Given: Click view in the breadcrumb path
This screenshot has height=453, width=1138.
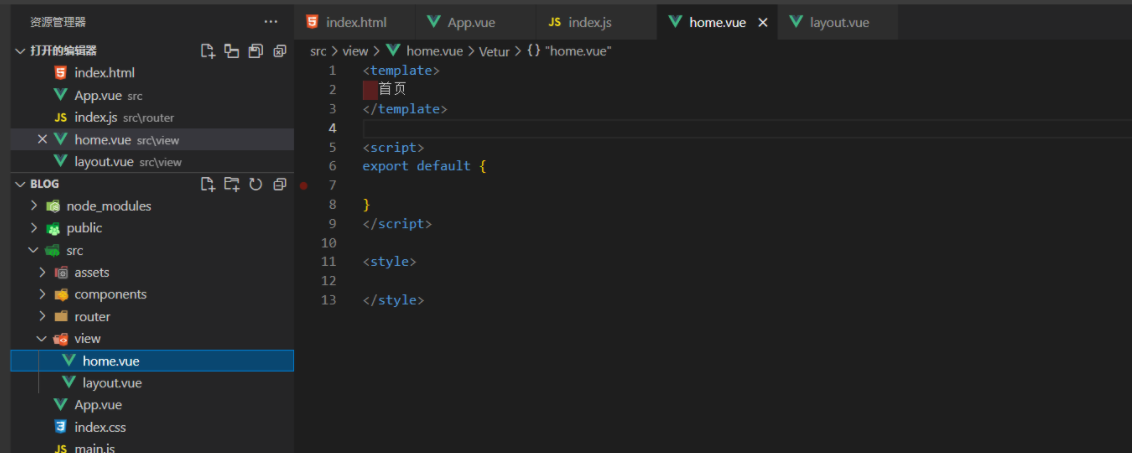Looking at the screenshot, I should pos(356,51).
